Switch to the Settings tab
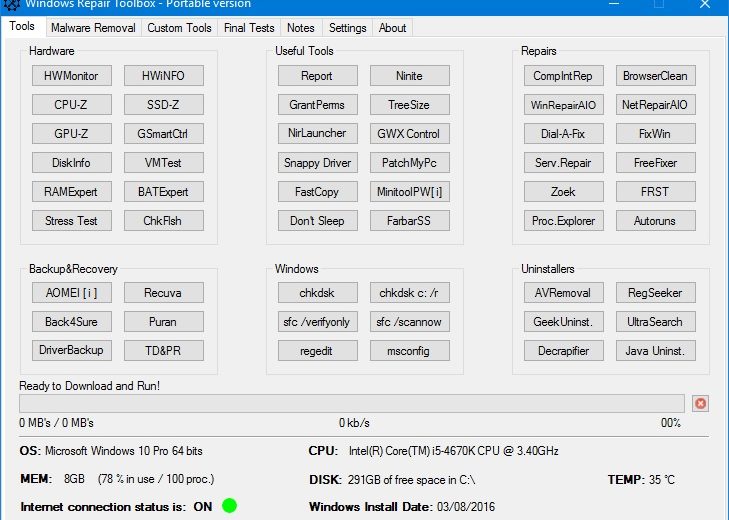Viewport: 729px width, 520px height. 347,28
